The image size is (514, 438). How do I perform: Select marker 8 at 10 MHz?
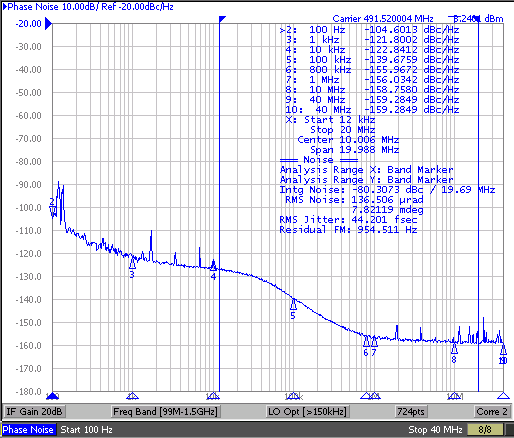pyautogui.click(x=454, y=349)
